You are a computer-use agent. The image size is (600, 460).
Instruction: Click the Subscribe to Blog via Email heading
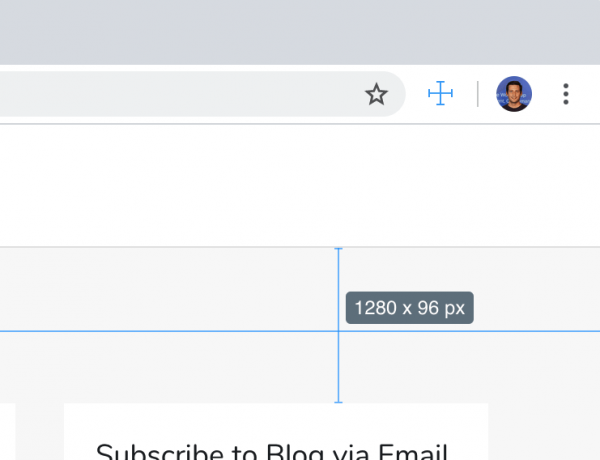coord(272,452)
